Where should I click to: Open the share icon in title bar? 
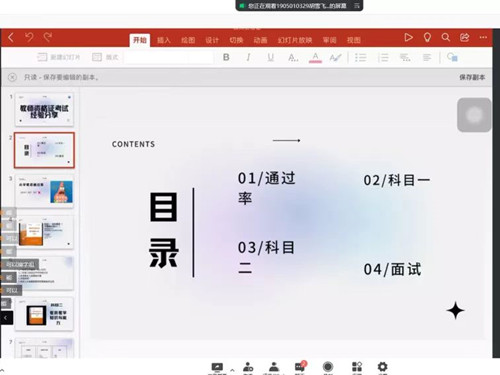point(465,37)
